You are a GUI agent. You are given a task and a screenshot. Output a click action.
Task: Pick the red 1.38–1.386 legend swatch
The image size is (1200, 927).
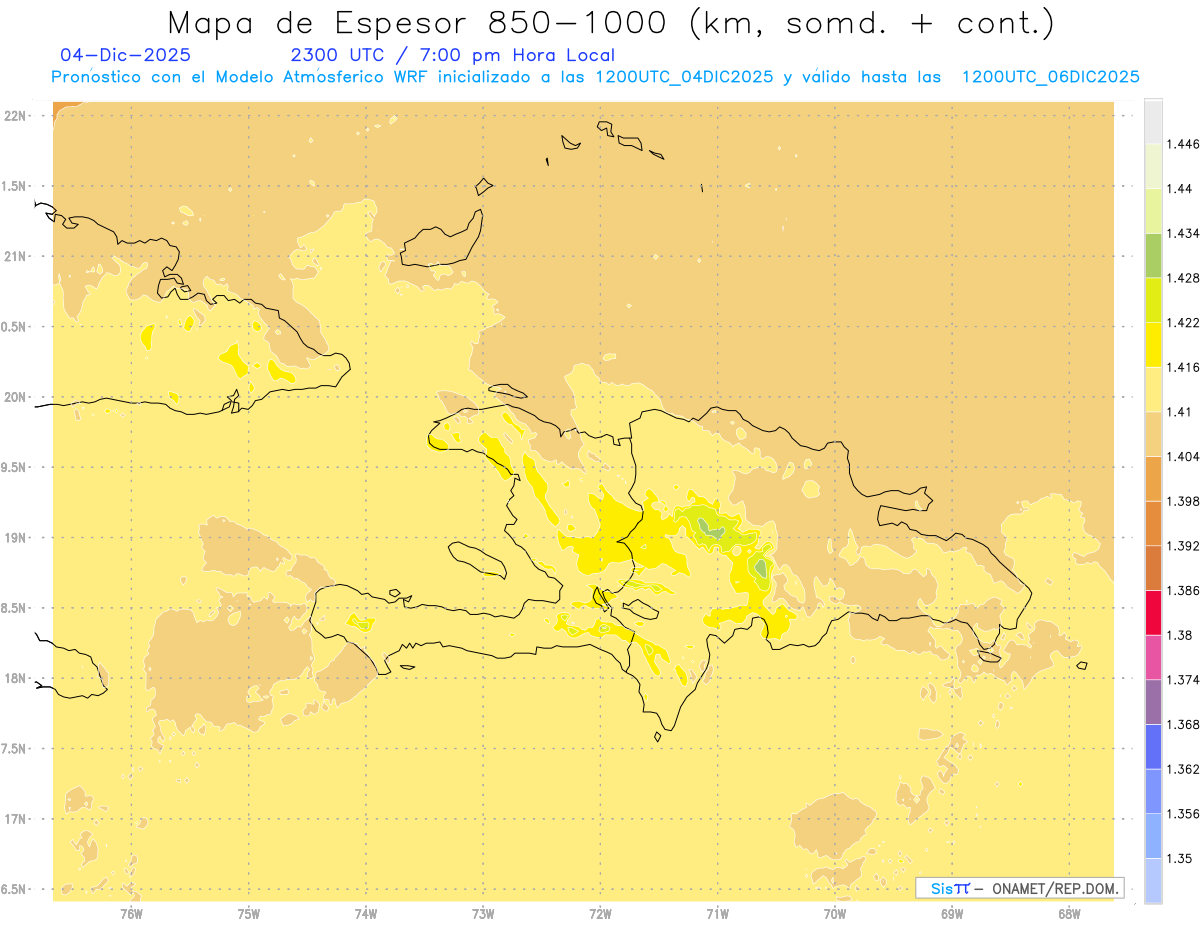click(x=1153, y=612)
